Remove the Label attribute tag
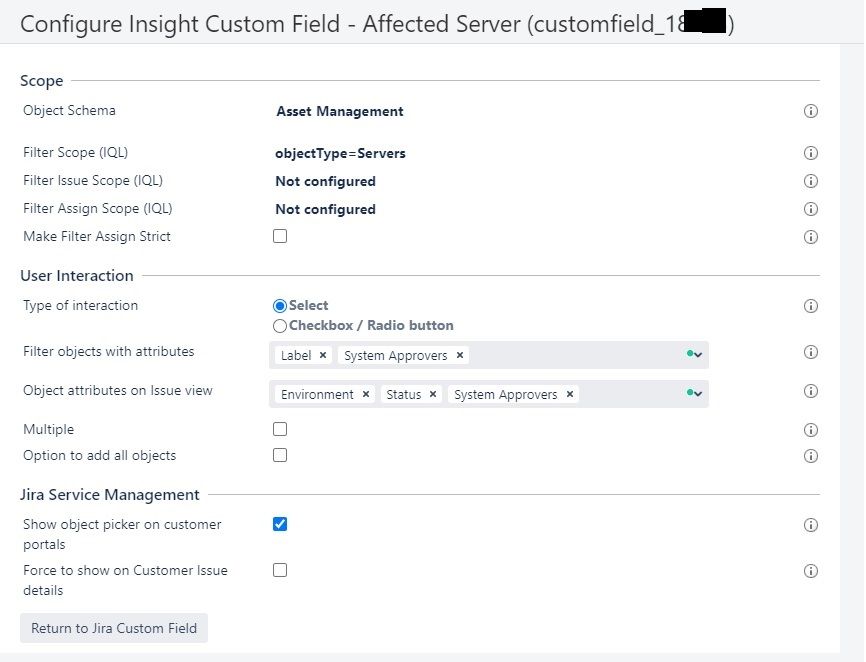Screen dimensions: 866x662 [x=323, y=356]
